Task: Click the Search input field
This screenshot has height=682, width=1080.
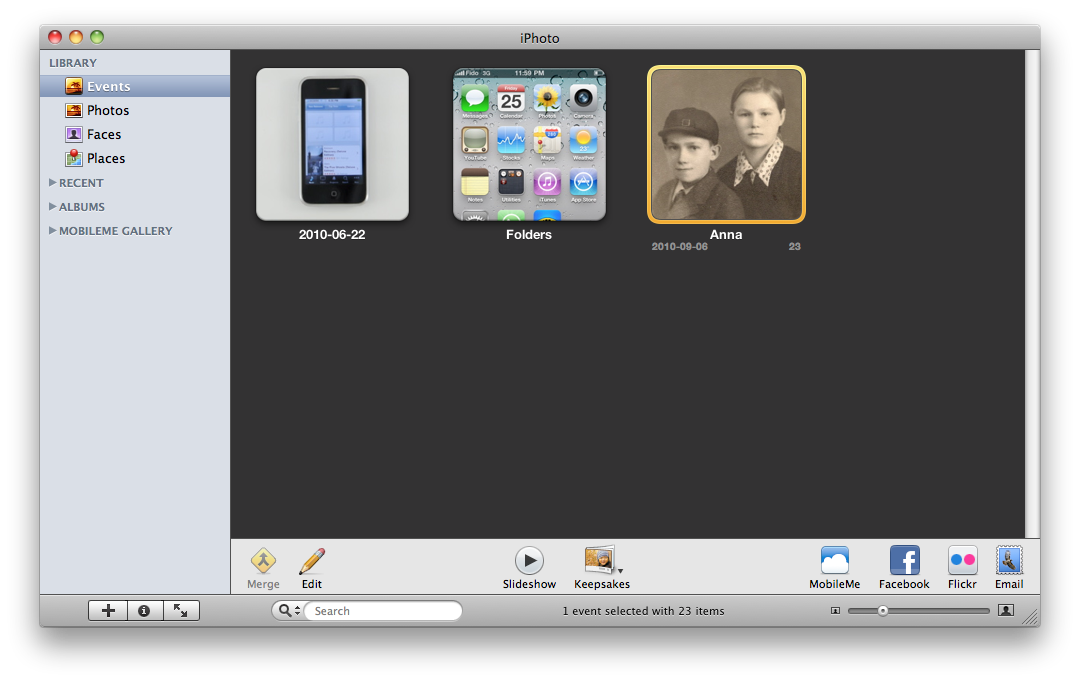Action: coord(382,611)
